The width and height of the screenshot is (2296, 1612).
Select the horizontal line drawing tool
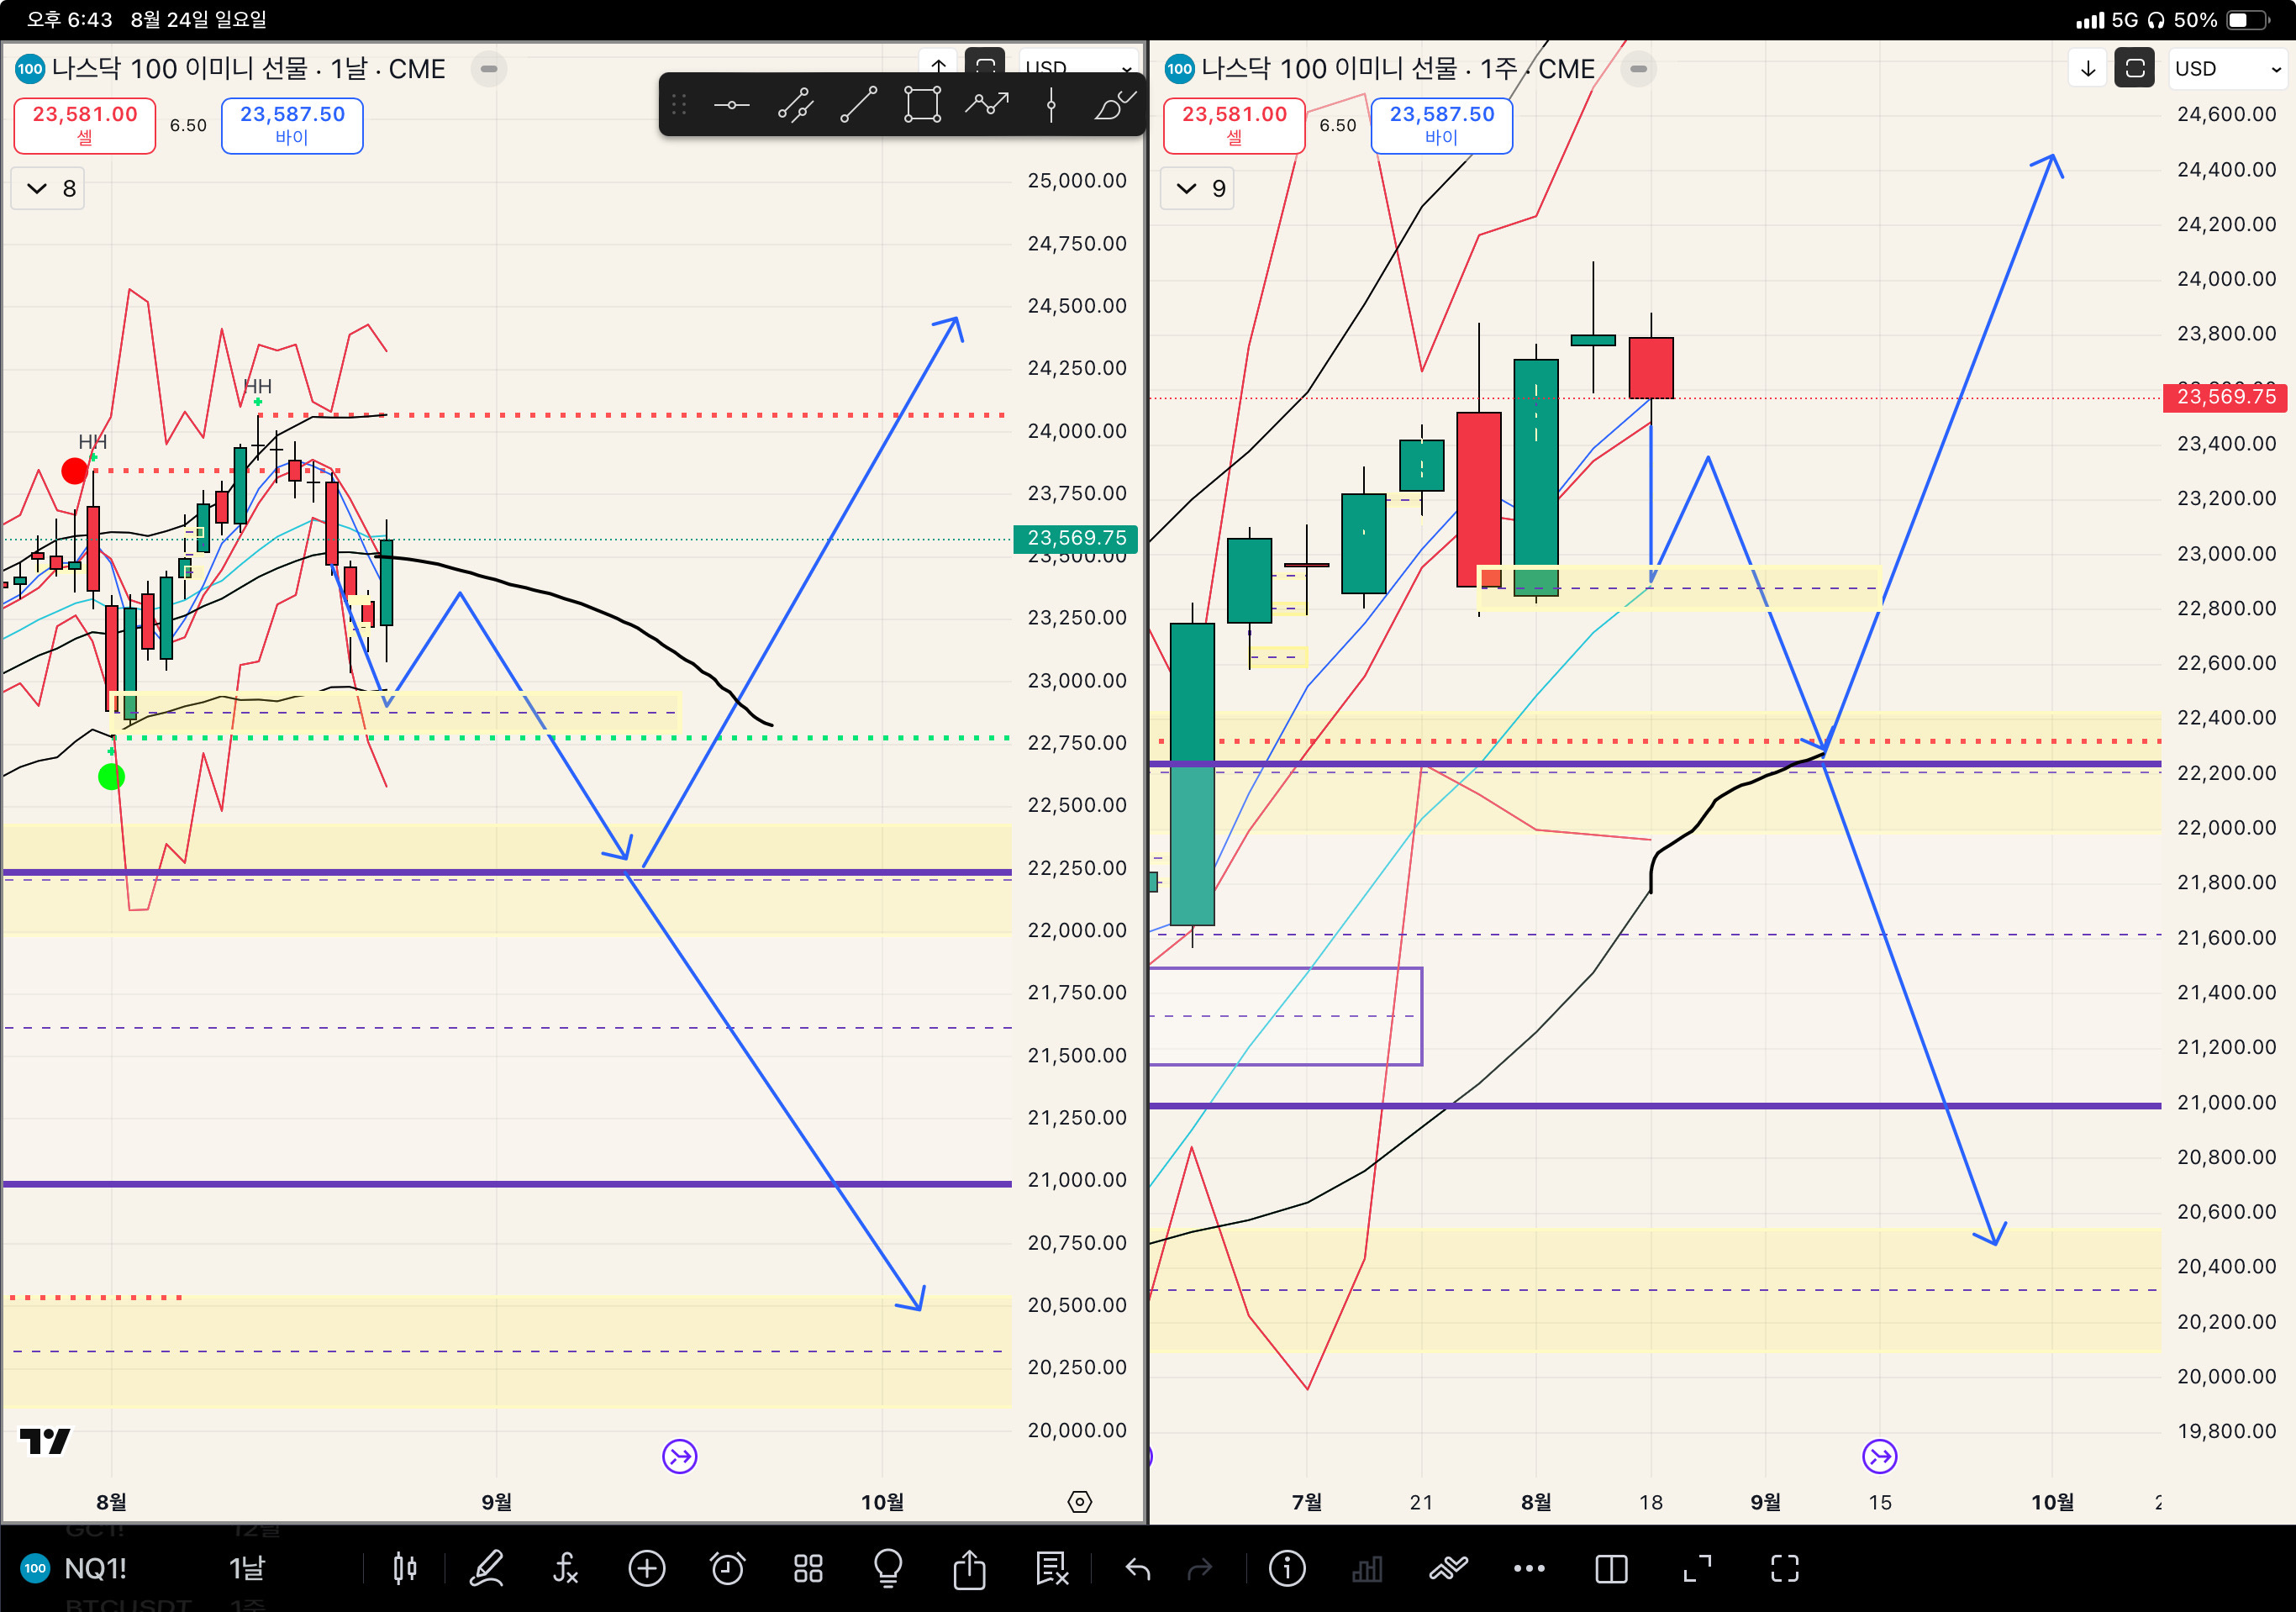(731, 105)
